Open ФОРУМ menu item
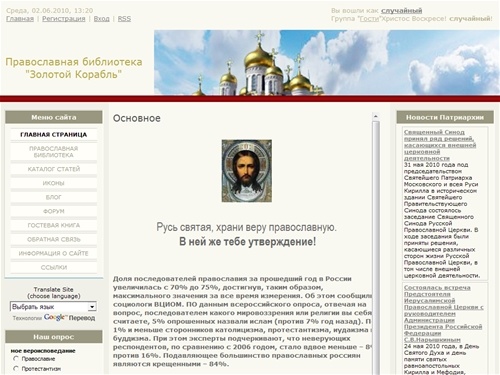The image size is (500, 375). click(54, 211)
